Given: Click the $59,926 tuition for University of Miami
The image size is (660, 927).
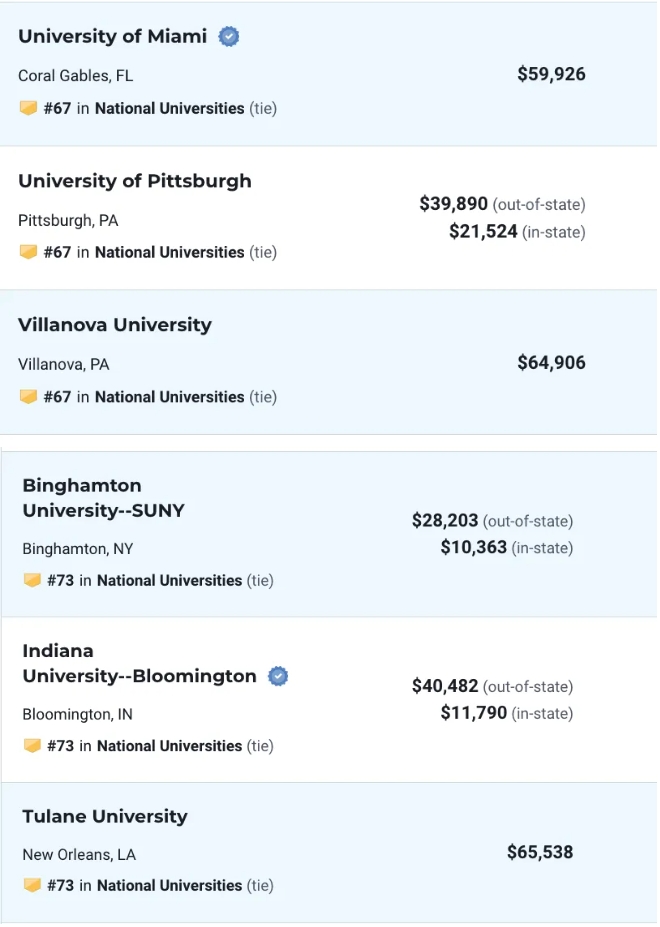Looking at the screenshot, I should (x=551, y=74).
